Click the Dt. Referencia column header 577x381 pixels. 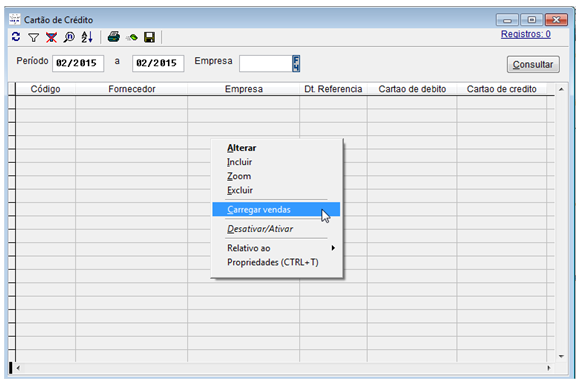(333, 89)
